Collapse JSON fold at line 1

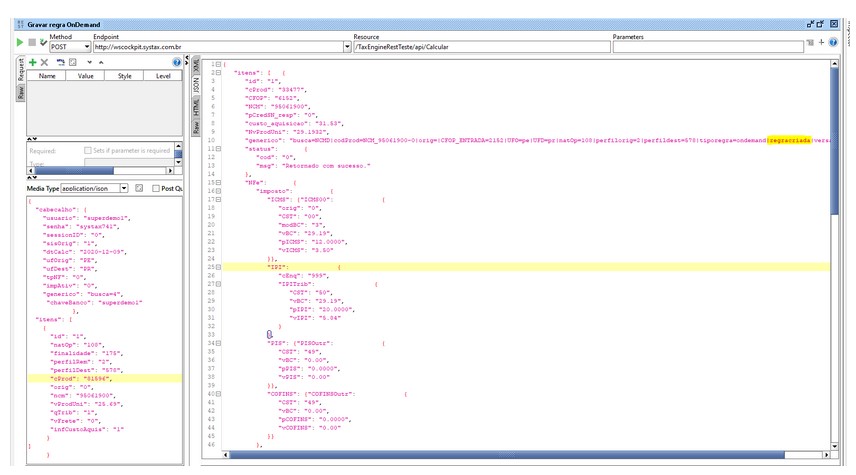coord(218,64)
